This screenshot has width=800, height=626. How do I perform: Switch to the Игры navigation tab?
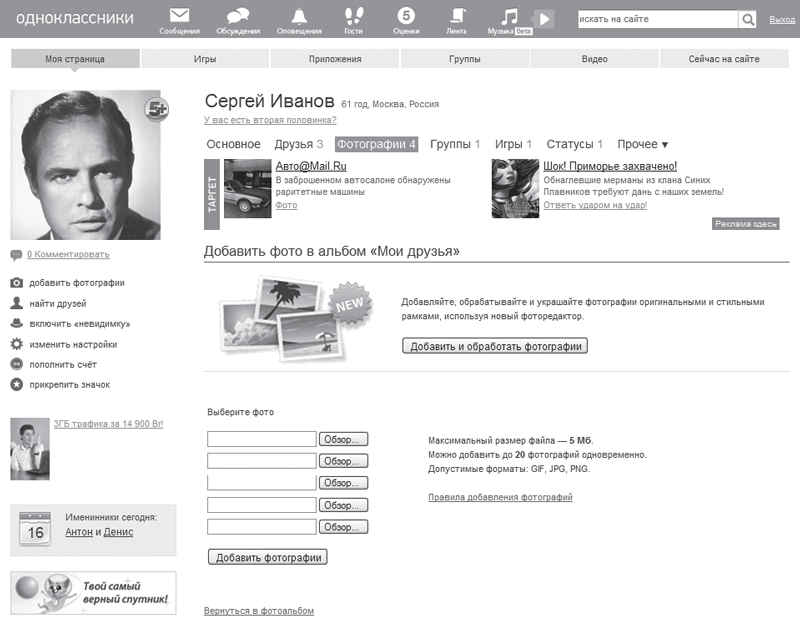click(205, 59)
